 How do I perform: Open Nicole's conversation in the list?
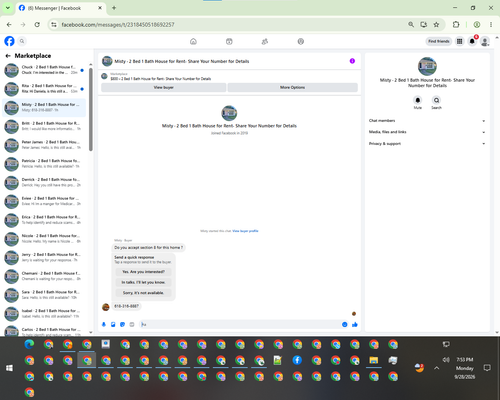coord(44,239)
